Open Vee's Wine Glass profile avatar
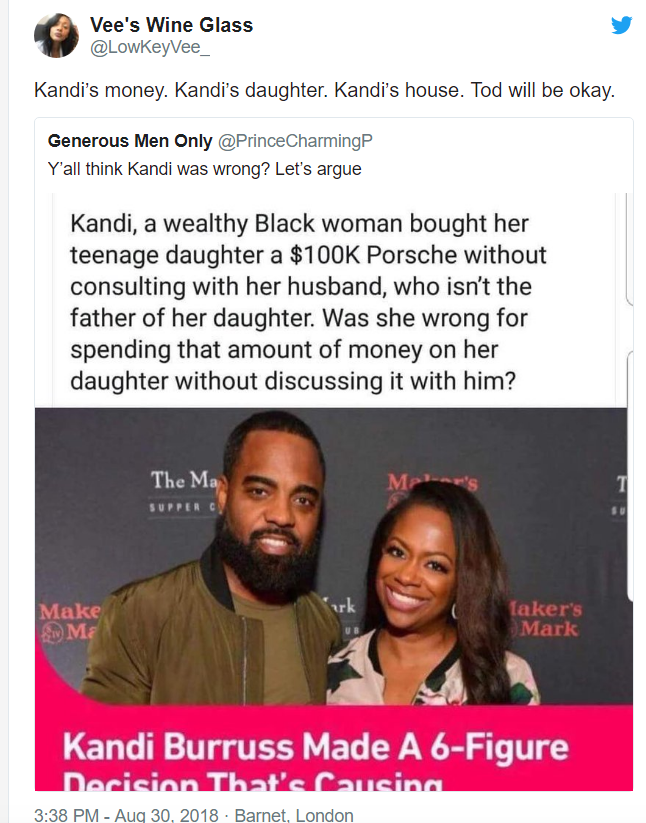 pos(56,35)
